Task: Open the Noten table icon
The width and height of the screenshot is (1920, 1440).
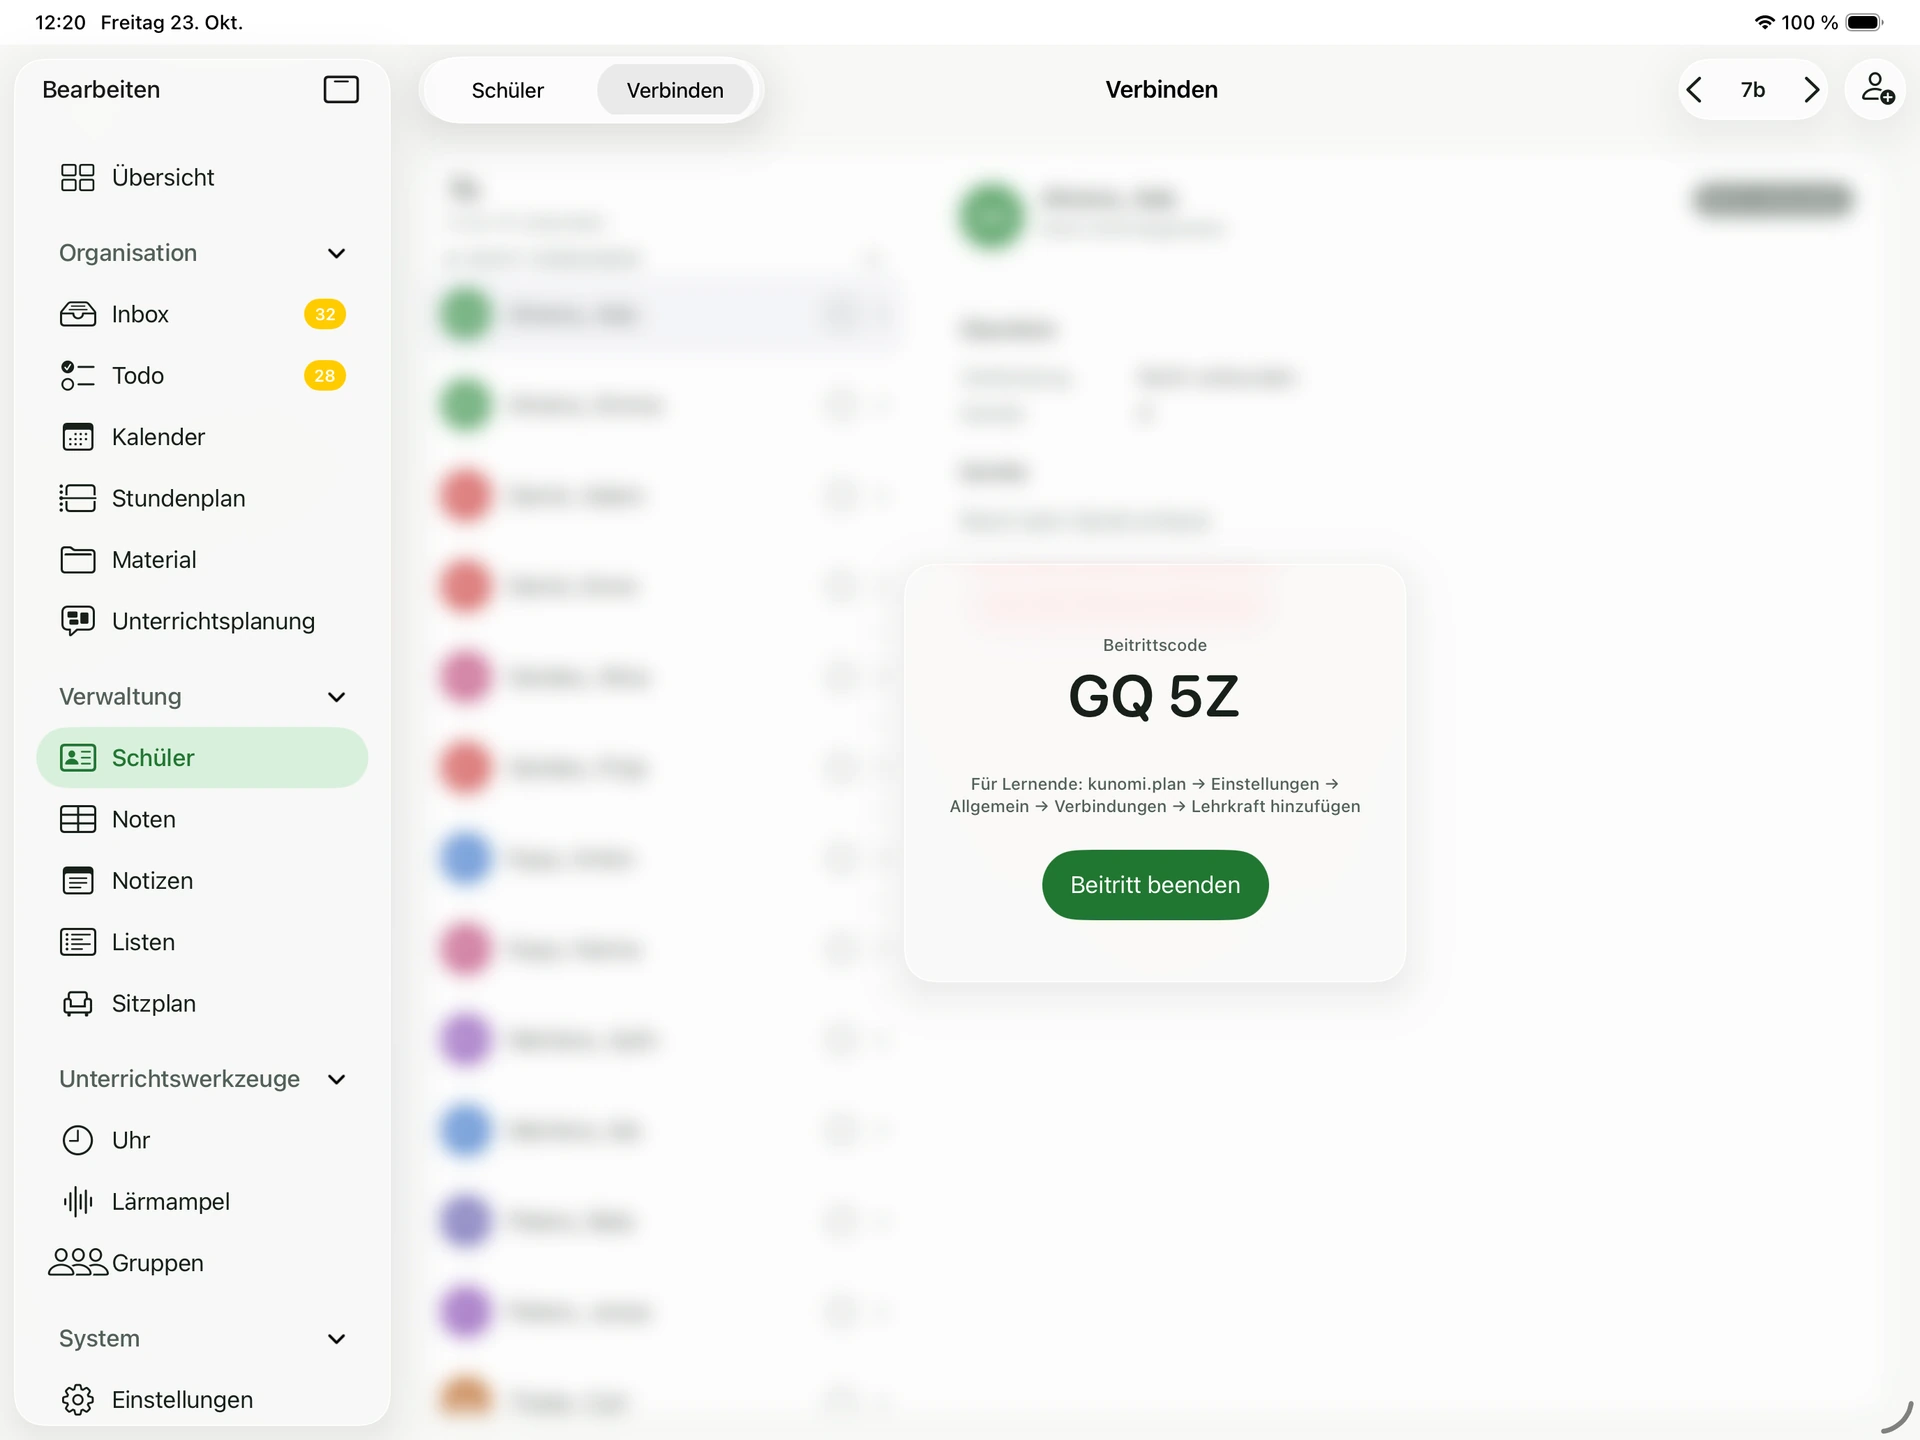Action: tap(77, 819)
